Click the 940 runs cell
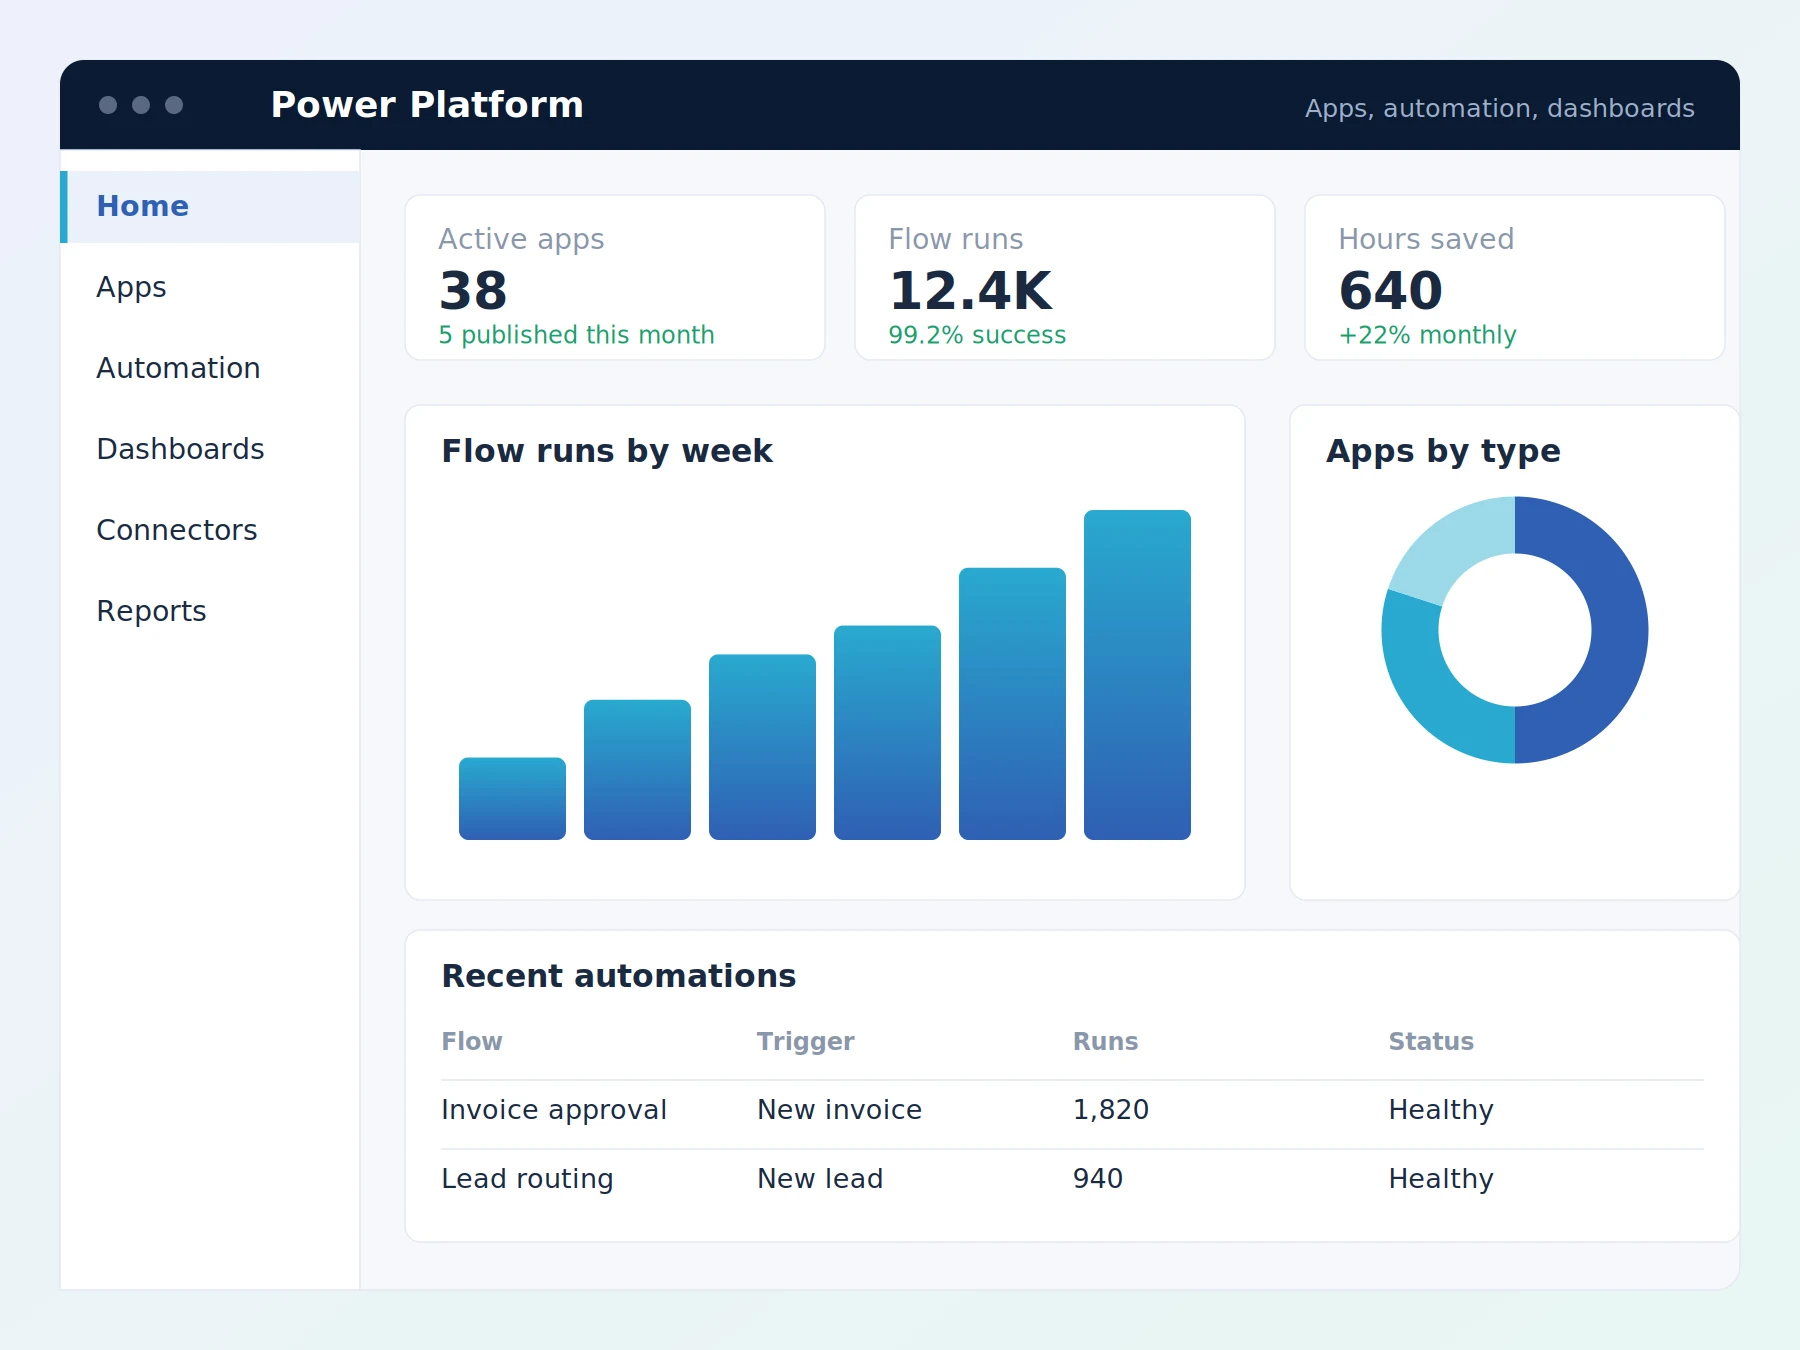 point(1098,1179)
